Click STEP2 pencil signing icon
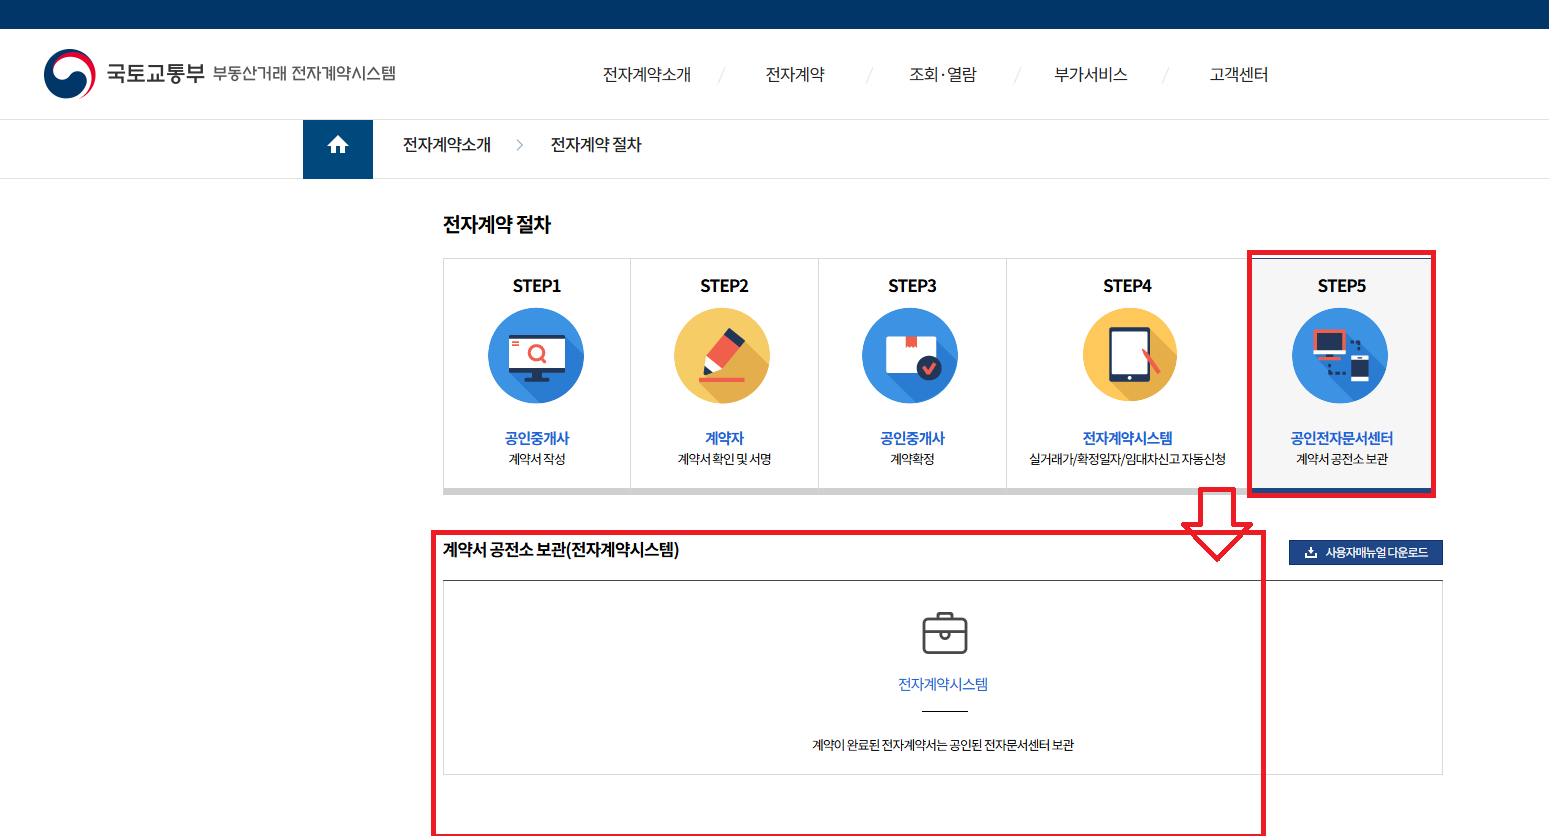Image resolution: width=1549 pixels, height=836 pixels. point(722,356)
